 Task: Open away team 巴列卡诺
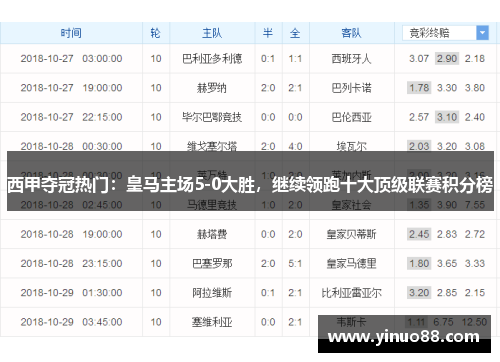click(x=351, y=88)
